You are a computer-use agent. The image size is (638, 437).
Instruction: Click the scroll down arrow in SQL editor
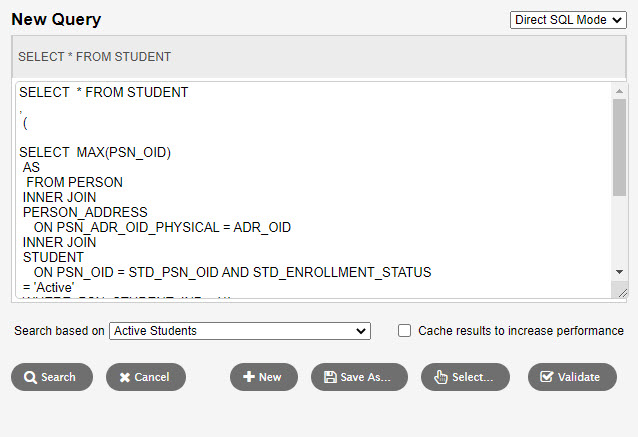[619, 272]
